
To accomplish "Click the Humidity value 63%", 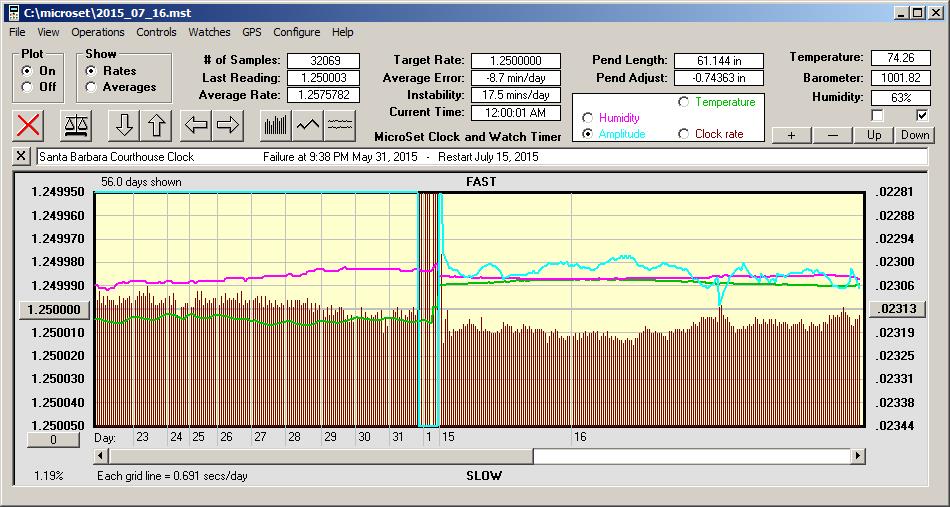I will pos(900,97).
